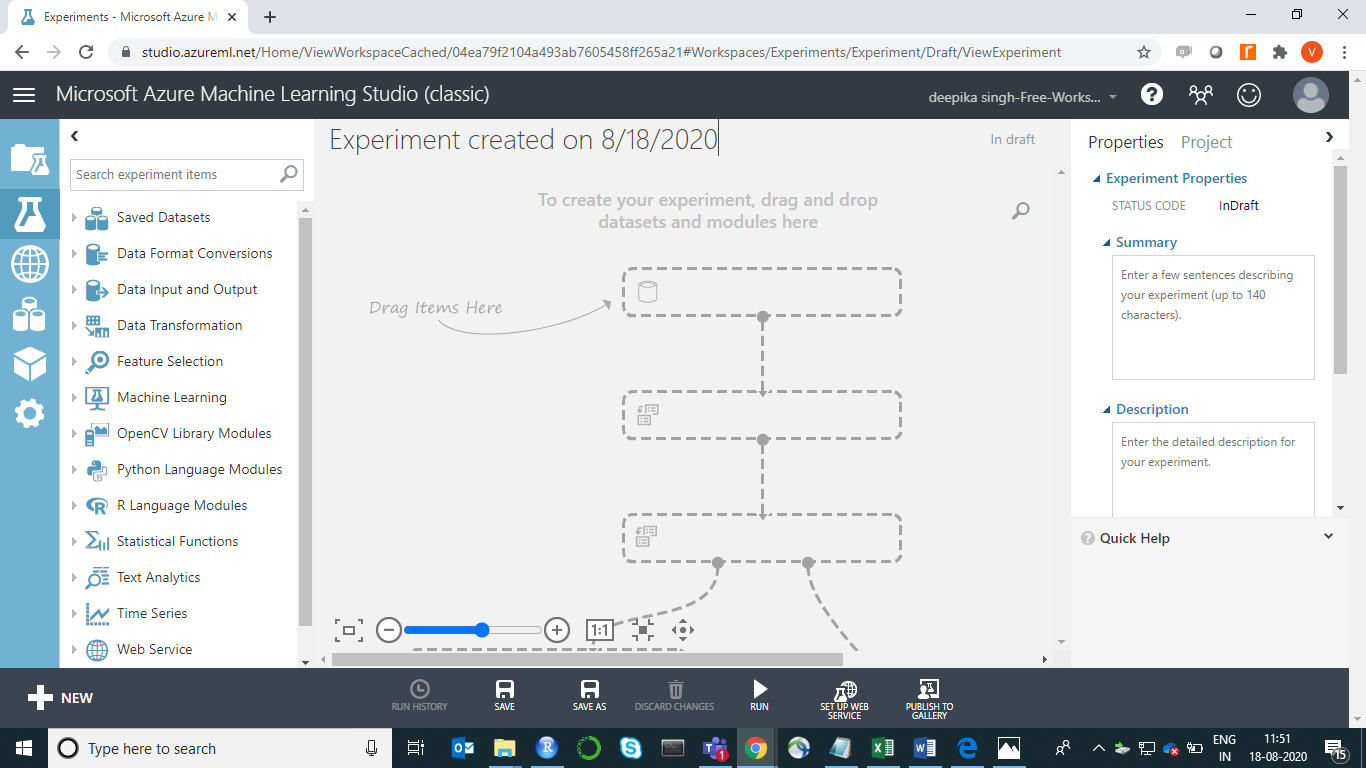The width and height of the screenshot is (1366, 768).
Task: Click Set Up Web Service
Action: point(844,700)
